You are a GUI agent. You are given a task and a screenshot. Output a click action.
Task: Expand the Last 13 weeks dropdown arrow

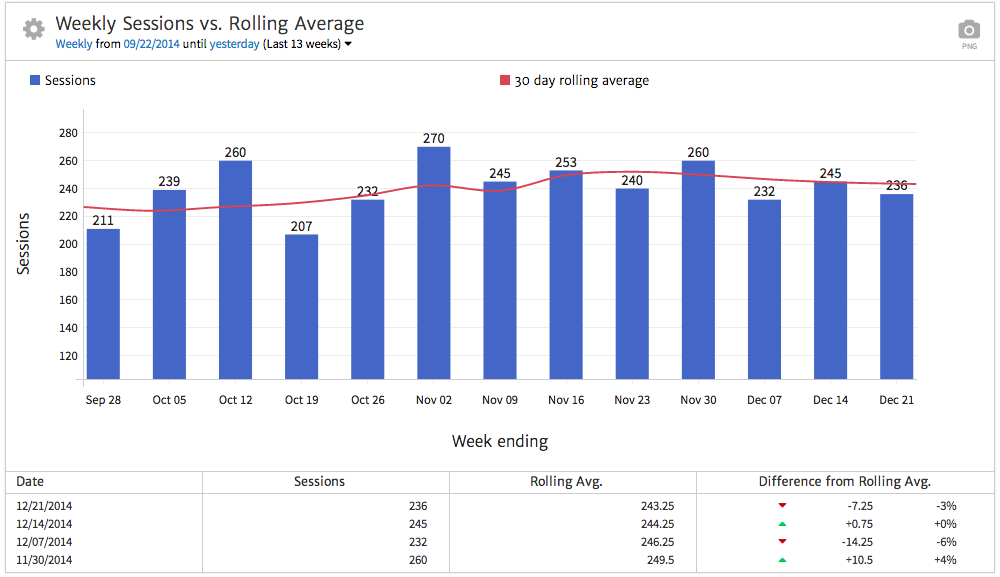(x=348, y=44)
